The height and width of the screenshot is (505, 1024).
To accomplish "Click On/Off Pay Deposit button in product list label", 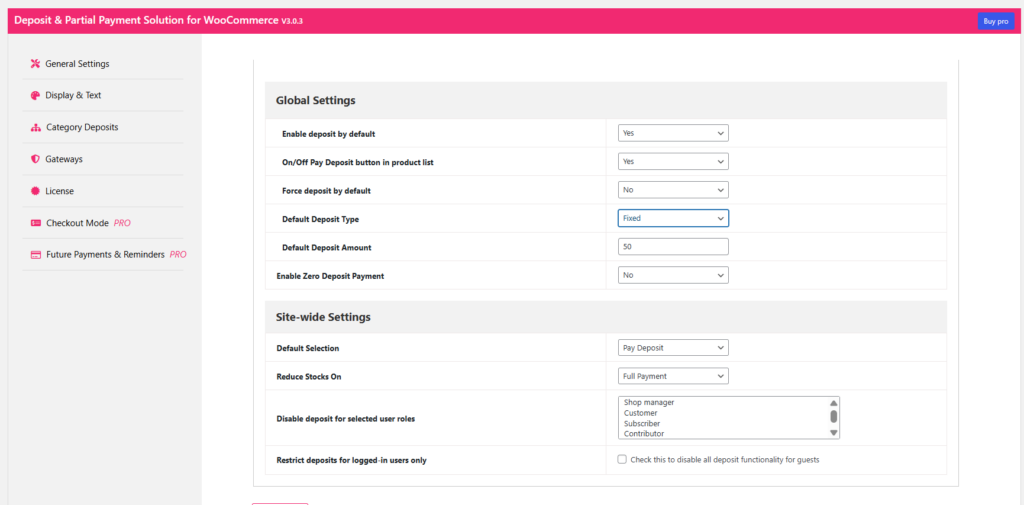I will [358, 162].
